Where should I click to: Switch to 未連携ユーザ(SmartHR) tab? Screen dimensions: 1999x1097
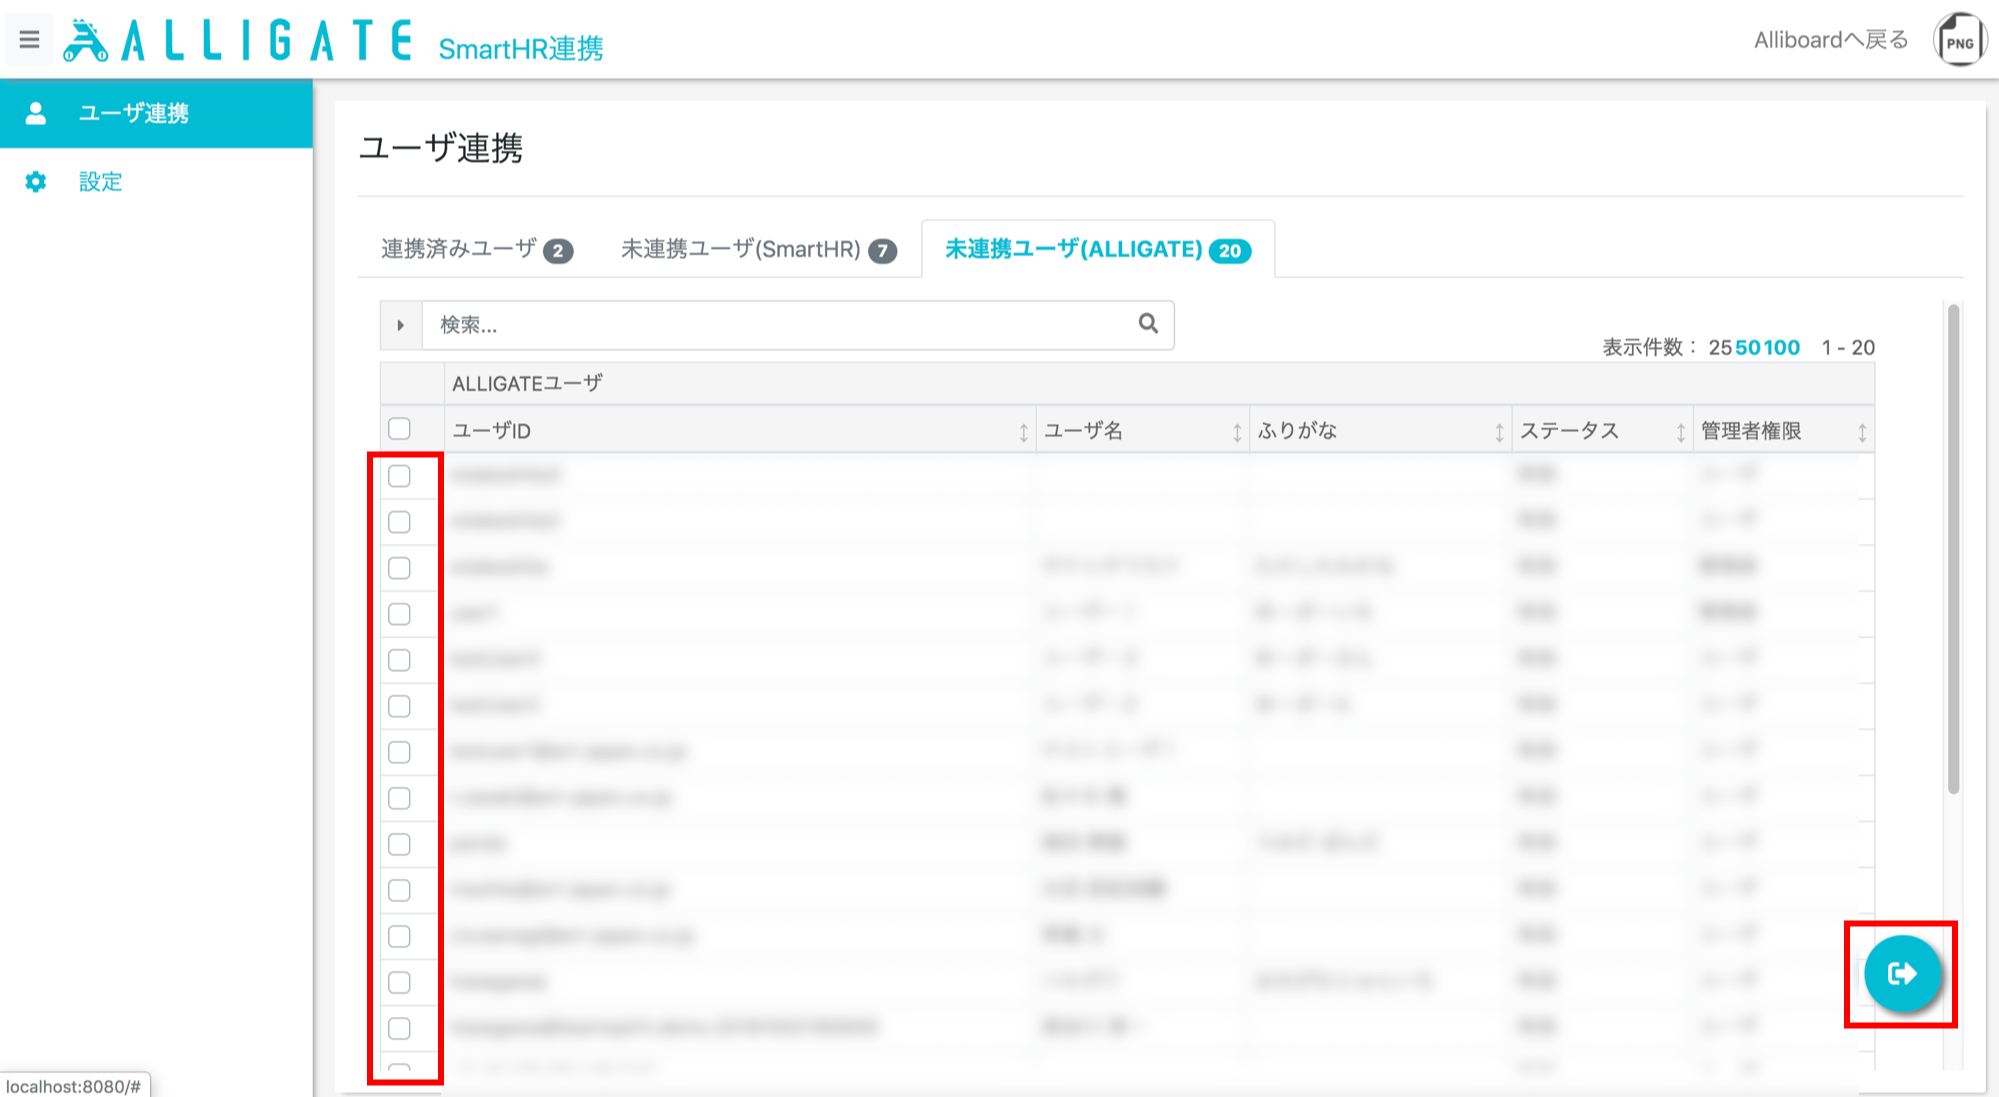[x=759, y=249]
